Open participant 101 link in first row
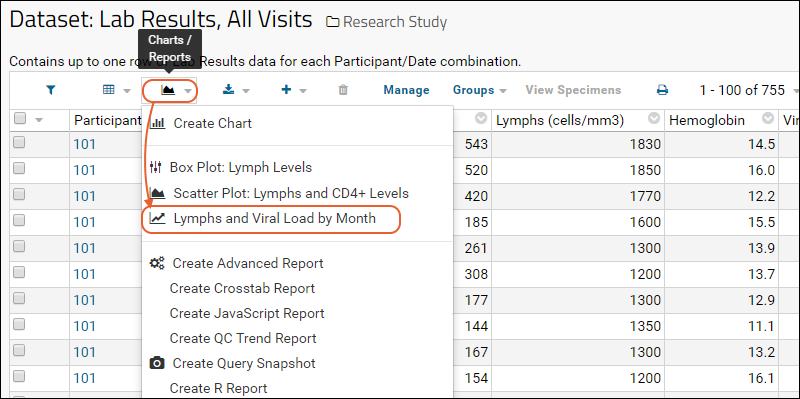The width and height of the screenshot is (800, 399). 85,144
